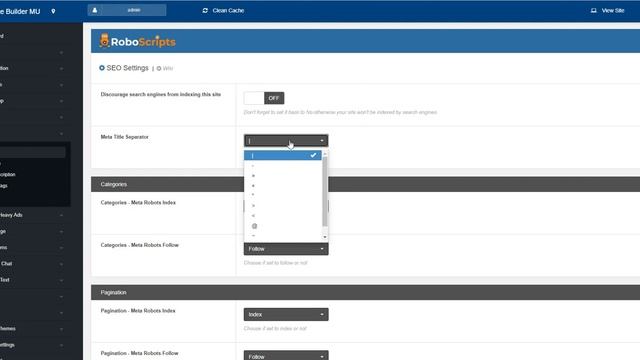Click the SEO Settings heading
640x360 pixels.
click(x=127, y=68)
